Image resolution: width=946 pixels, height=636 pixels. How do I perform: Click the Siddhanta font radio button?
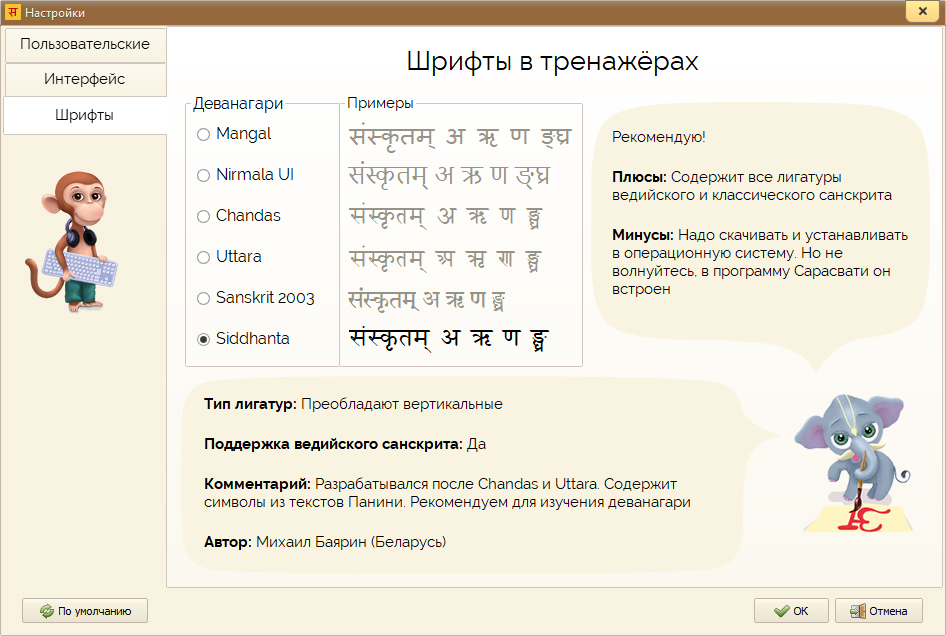pyautogui.click(x=204, y=339)
